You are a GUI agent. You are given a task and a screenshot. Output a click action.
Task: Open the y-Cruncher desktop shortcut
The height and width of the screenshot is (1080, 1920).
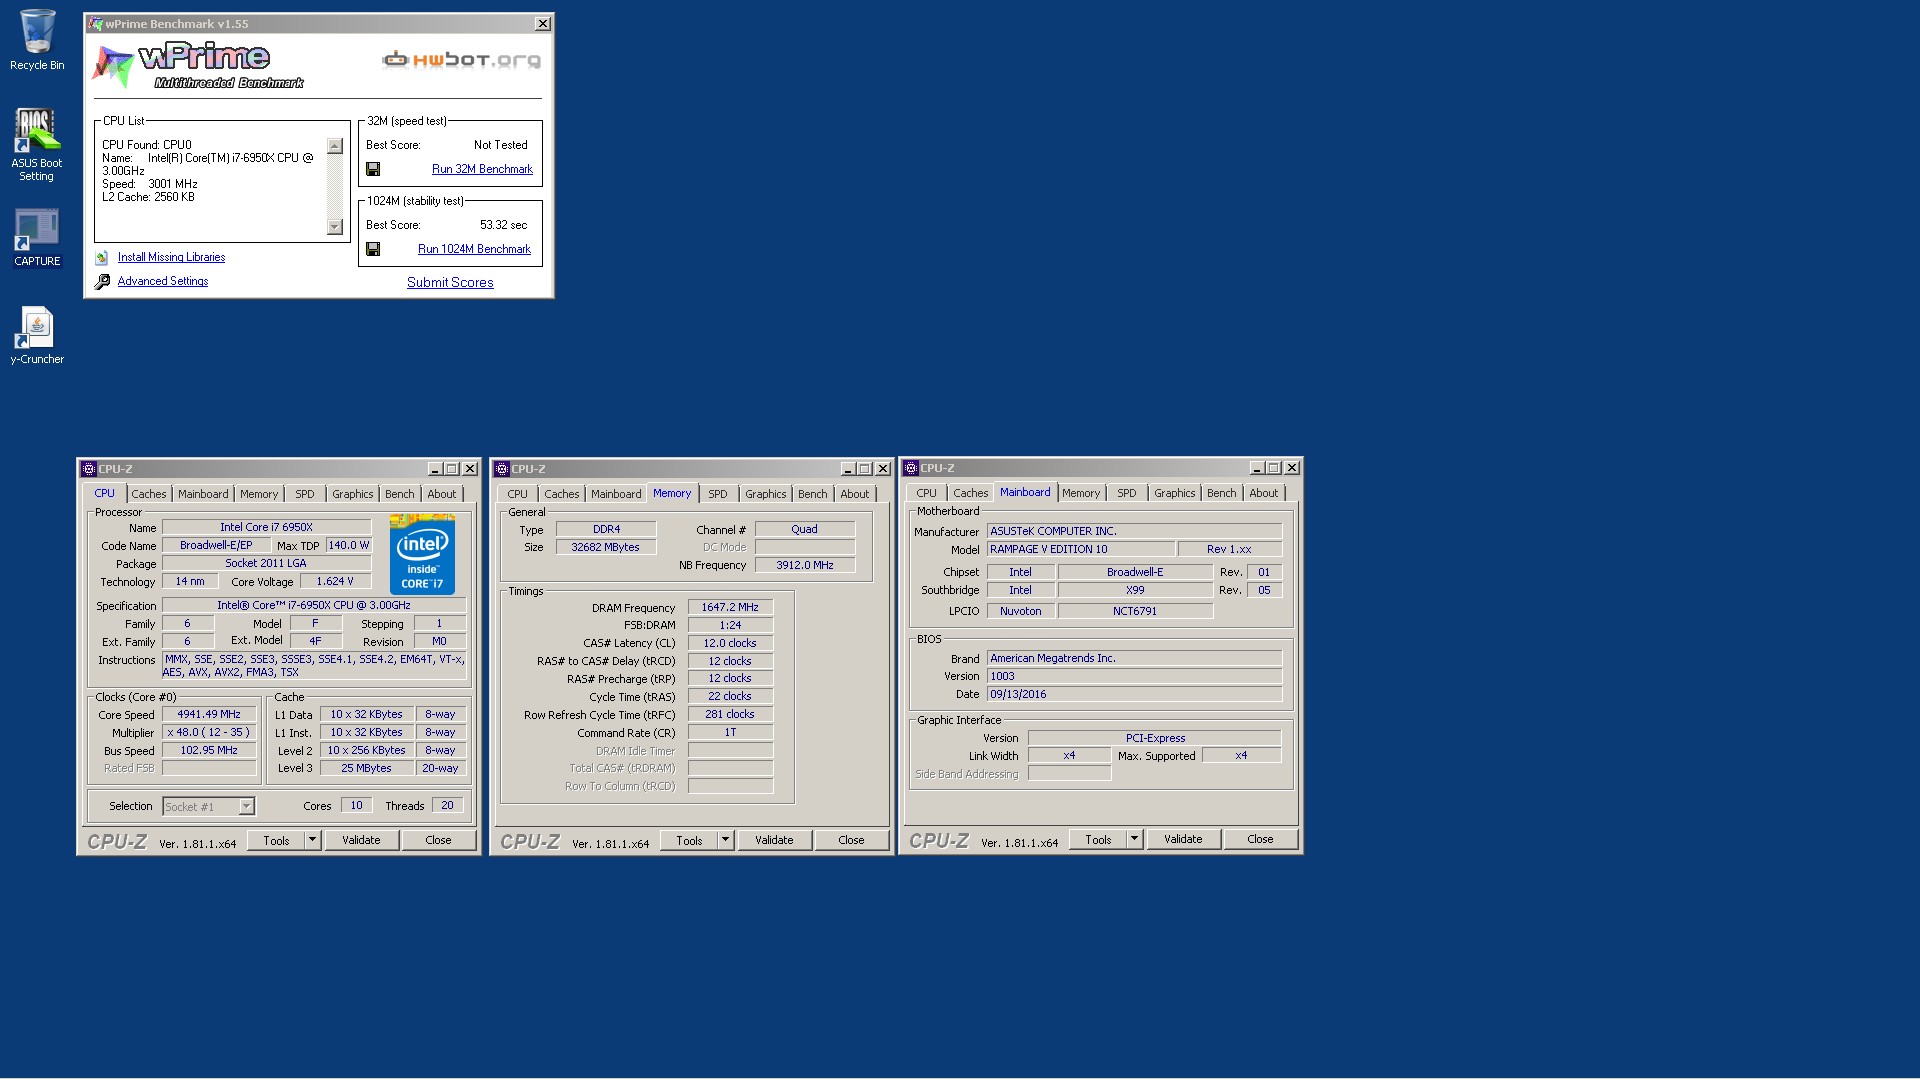37,335
